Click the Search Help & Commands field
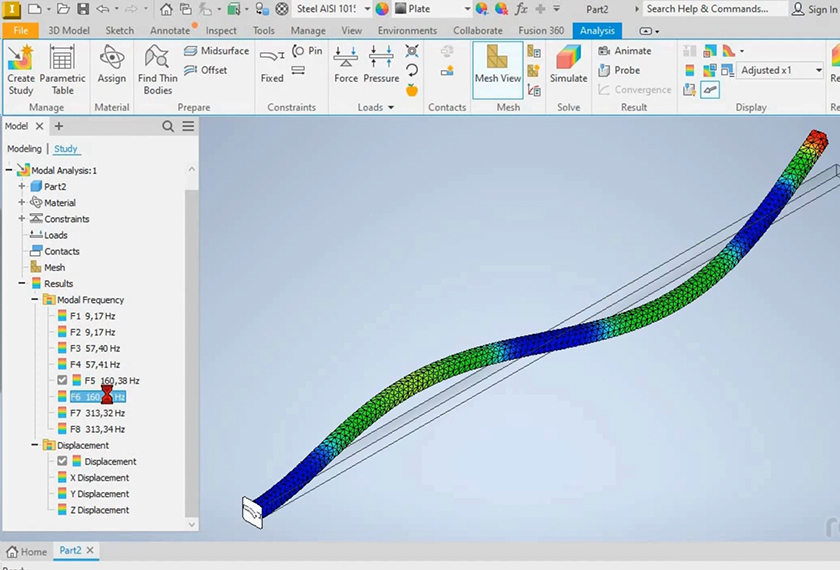 click(x=708, y=9)
